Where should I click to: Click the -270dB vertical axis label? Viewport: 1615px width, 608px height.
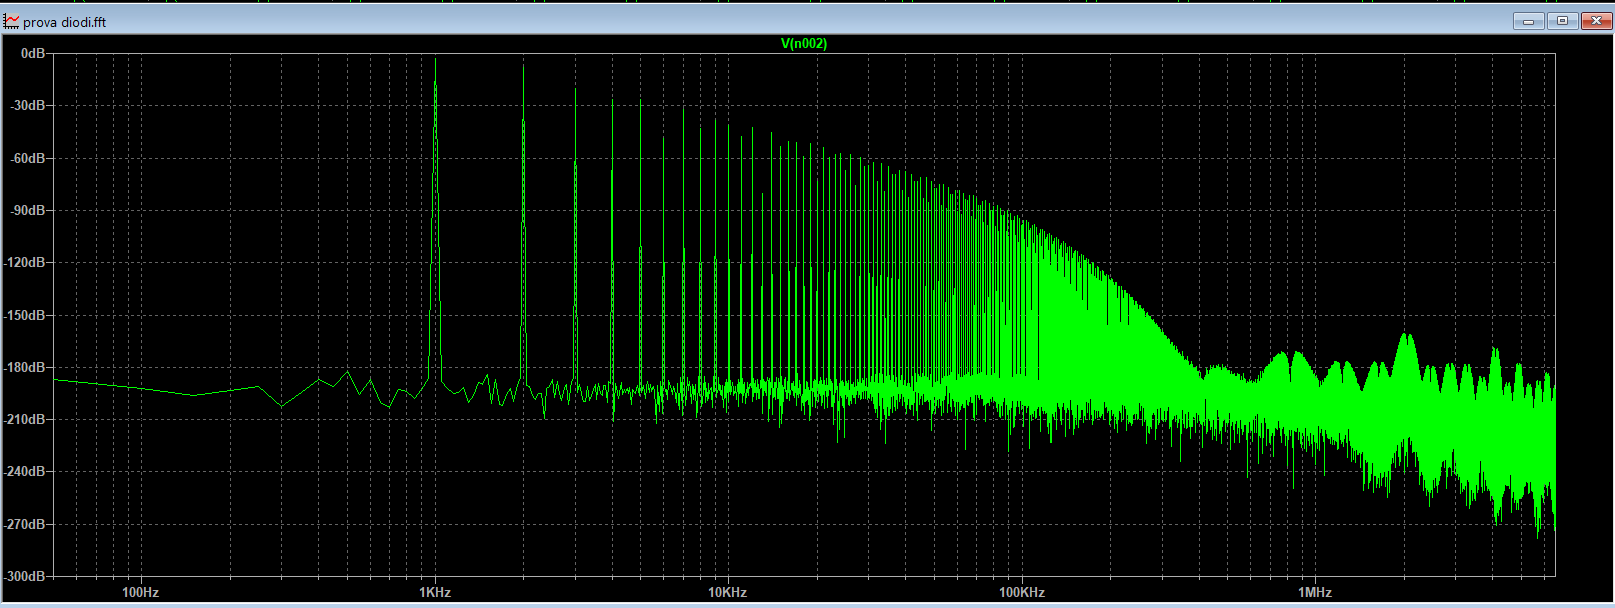click(x=24, y=524)
